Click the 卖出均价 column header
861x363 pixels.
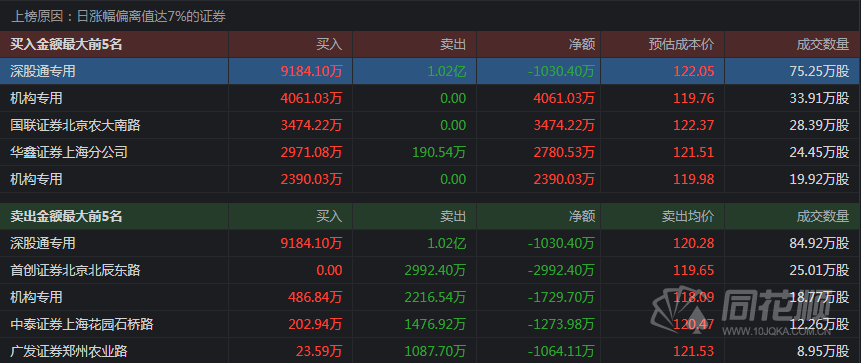click(x=688, y=216)
